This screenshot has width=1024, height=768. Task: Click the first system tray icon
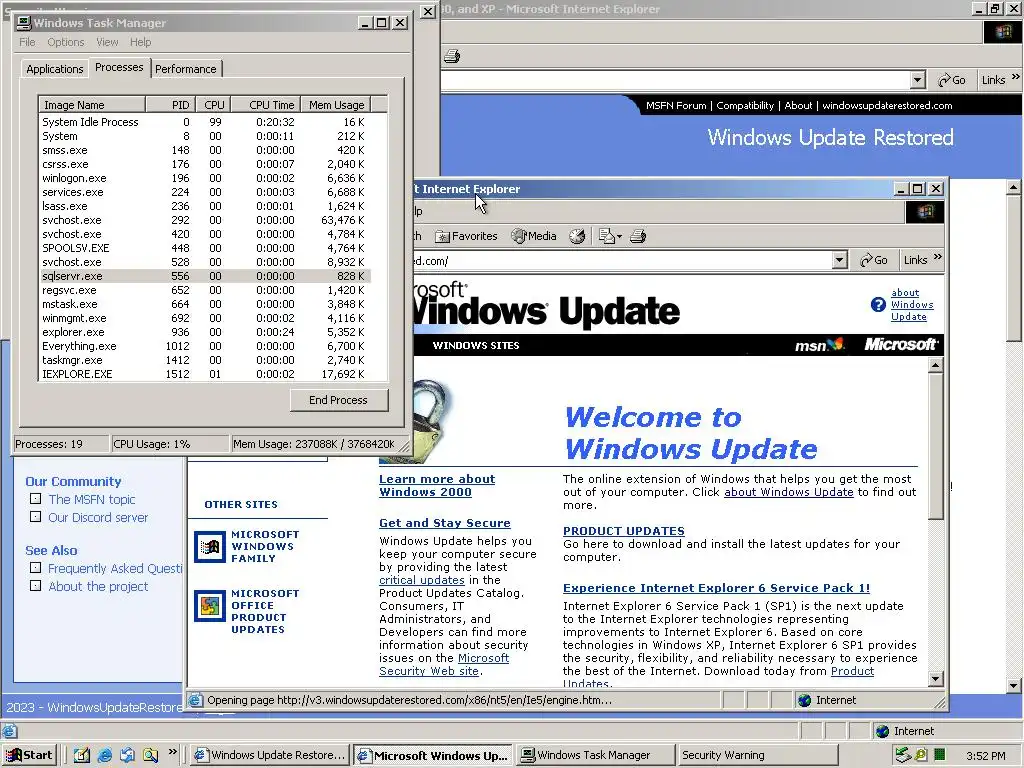(903, 755)
